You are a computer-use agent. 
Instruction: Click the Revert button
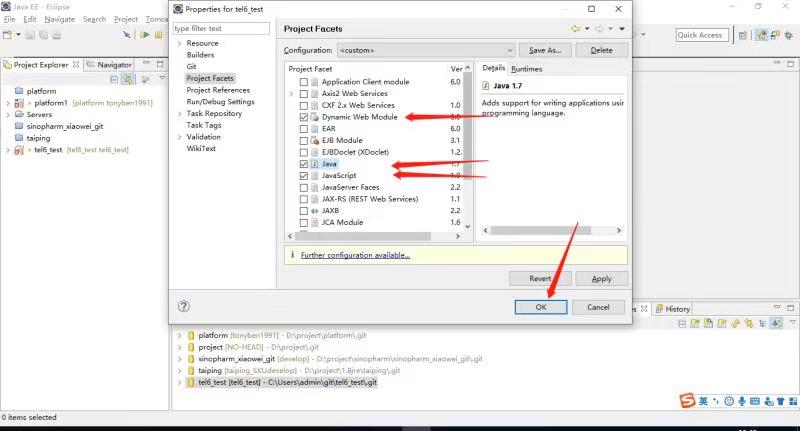point(540,278)
